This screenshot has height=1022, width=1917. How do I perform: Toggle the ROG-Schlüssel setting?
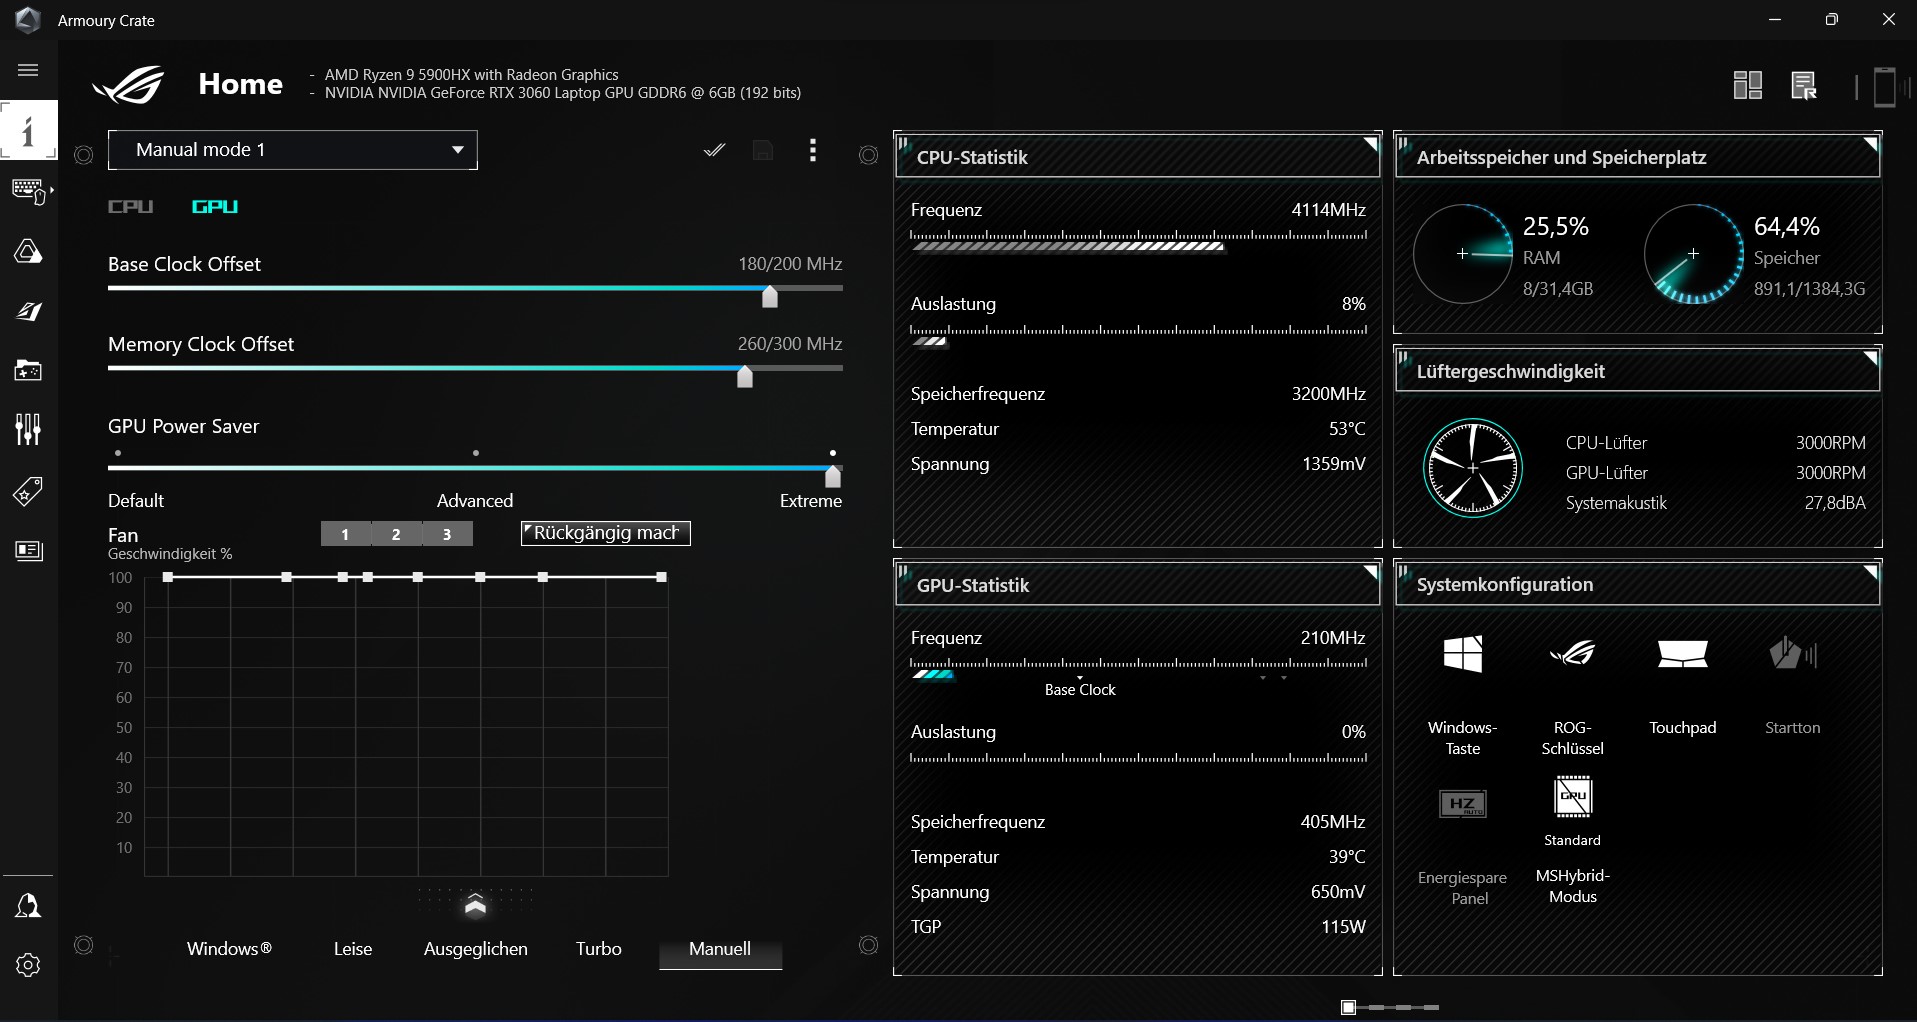pos(1573,654)
